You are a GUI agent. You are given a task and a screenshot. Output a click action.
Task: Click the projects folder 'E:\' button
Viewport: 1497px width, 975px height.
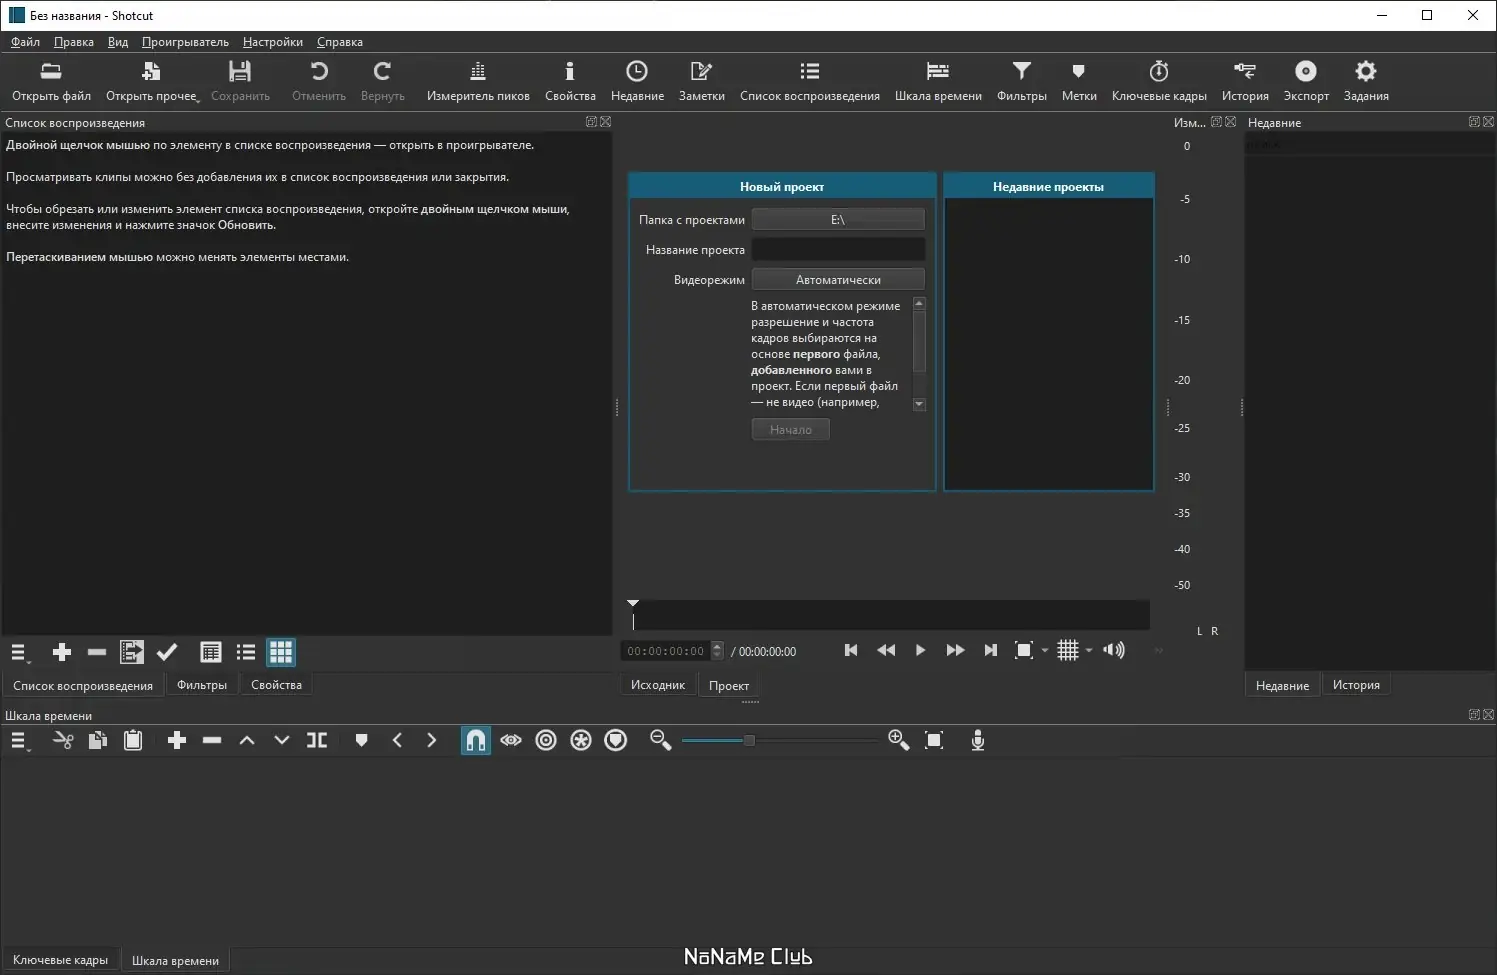pyautogui.click(x=837, y=220)
